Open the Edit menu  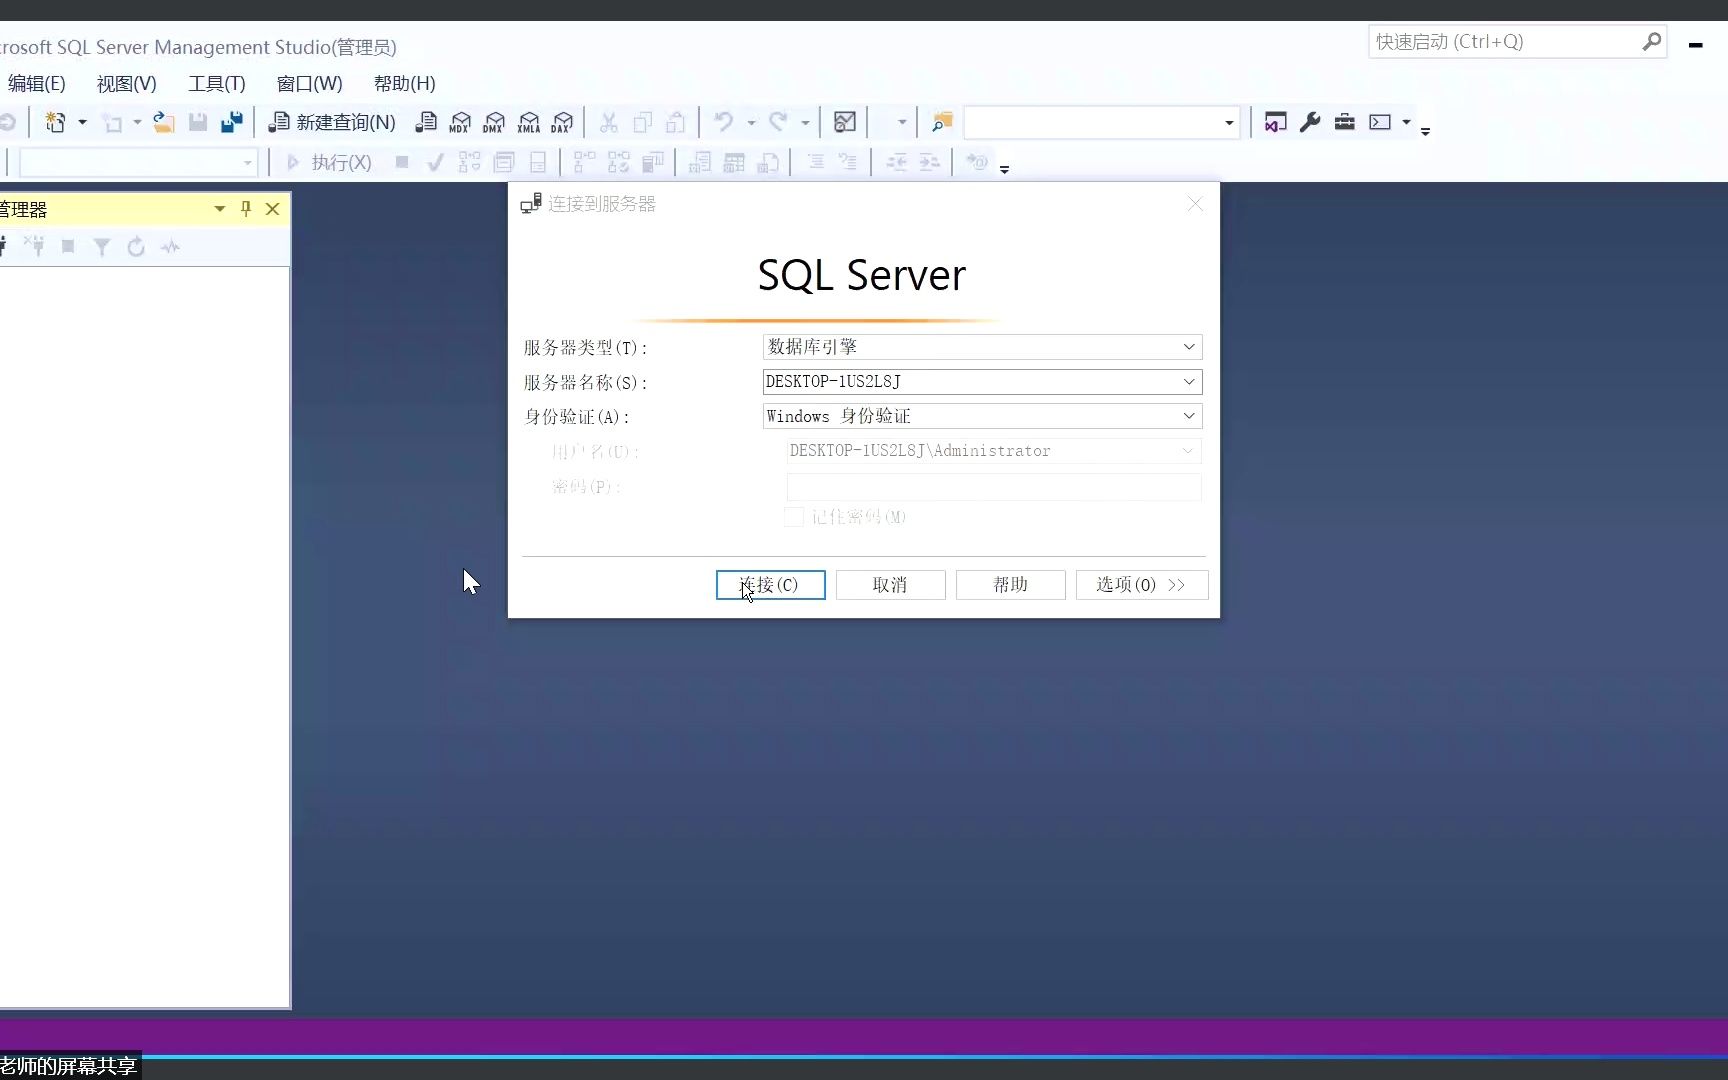pyautogui.click(x=37, y=84)
